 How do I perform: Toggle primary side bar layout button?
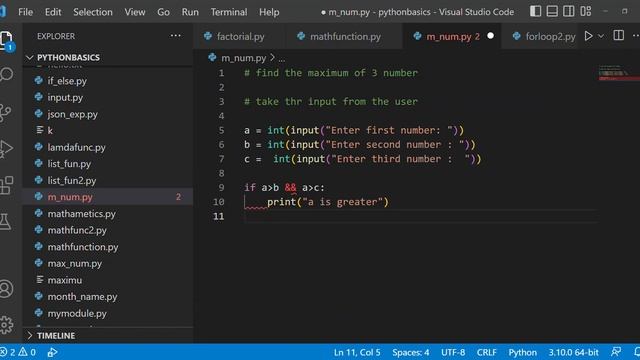coord(536,11)
